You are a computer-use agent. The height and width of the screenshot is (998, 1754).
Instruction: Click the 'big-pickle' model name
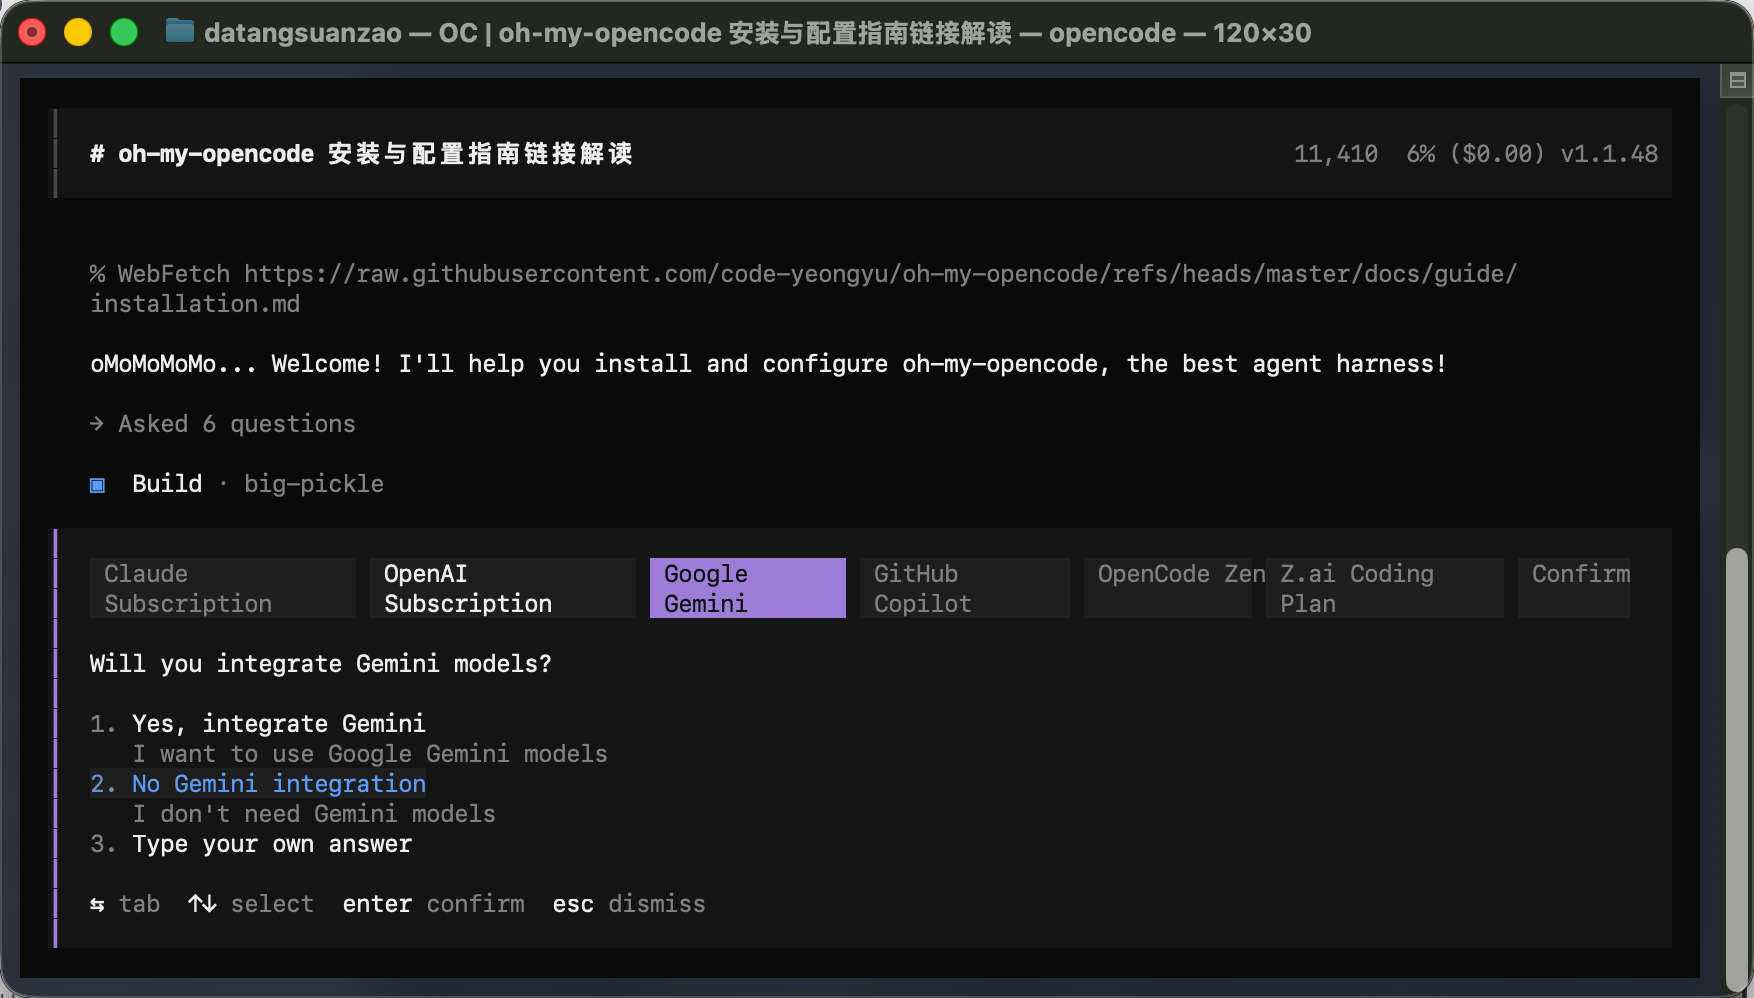point(314,484)
